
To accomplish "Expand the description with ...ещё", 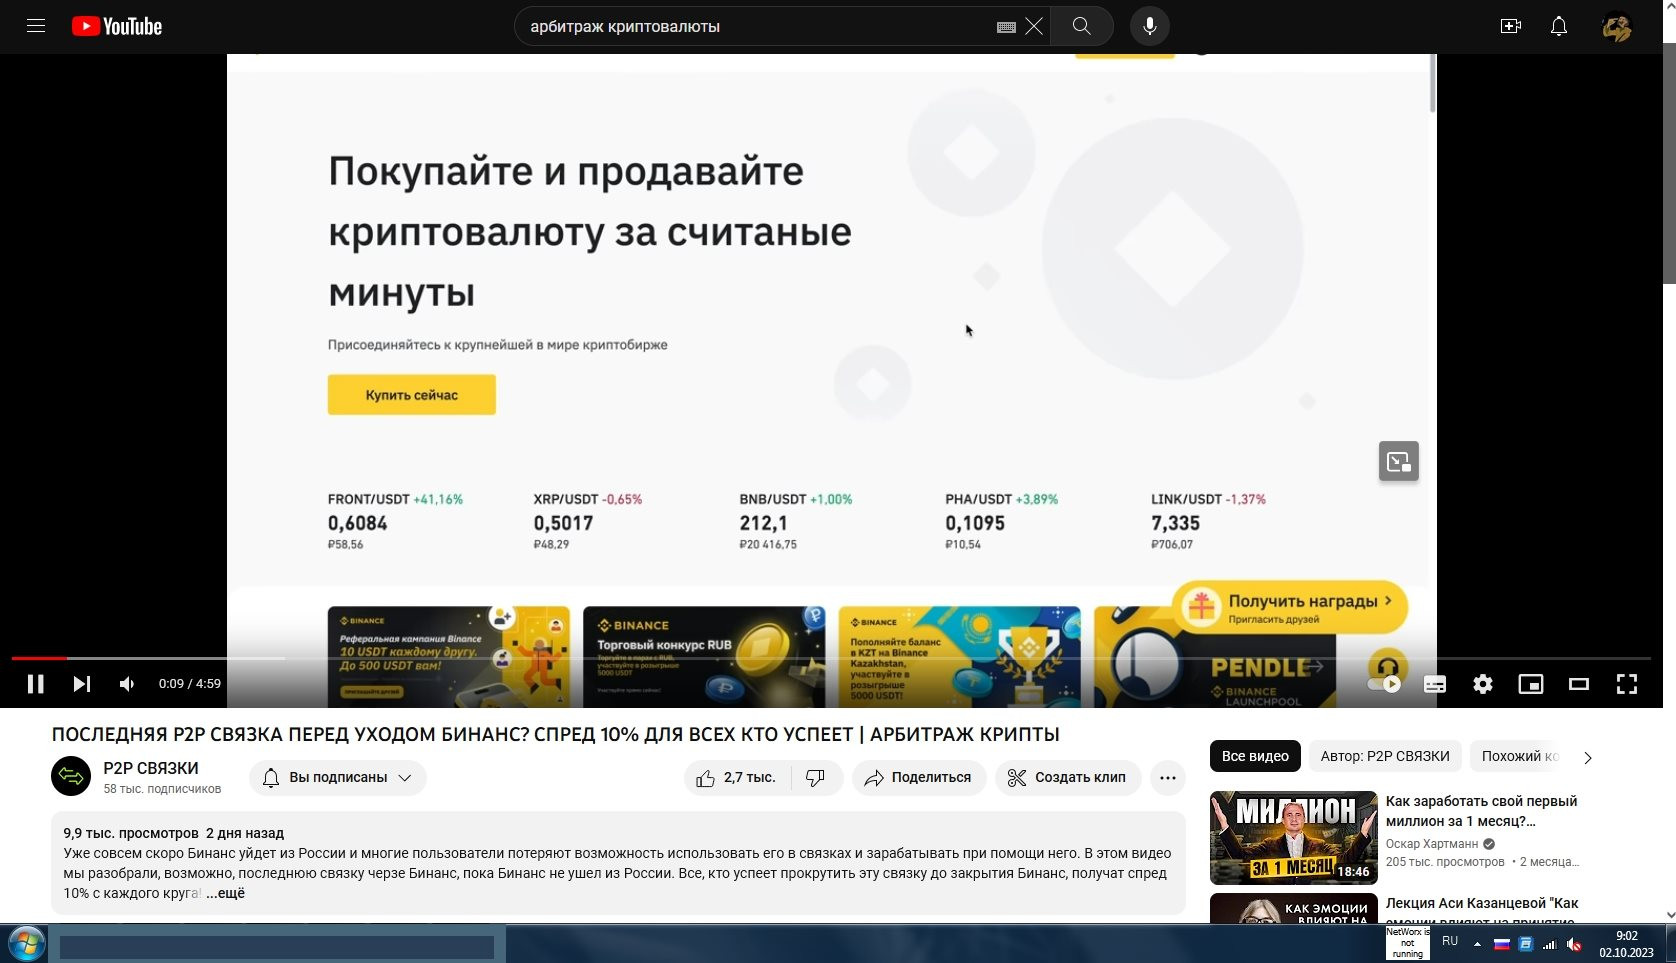I will point(225,893).
